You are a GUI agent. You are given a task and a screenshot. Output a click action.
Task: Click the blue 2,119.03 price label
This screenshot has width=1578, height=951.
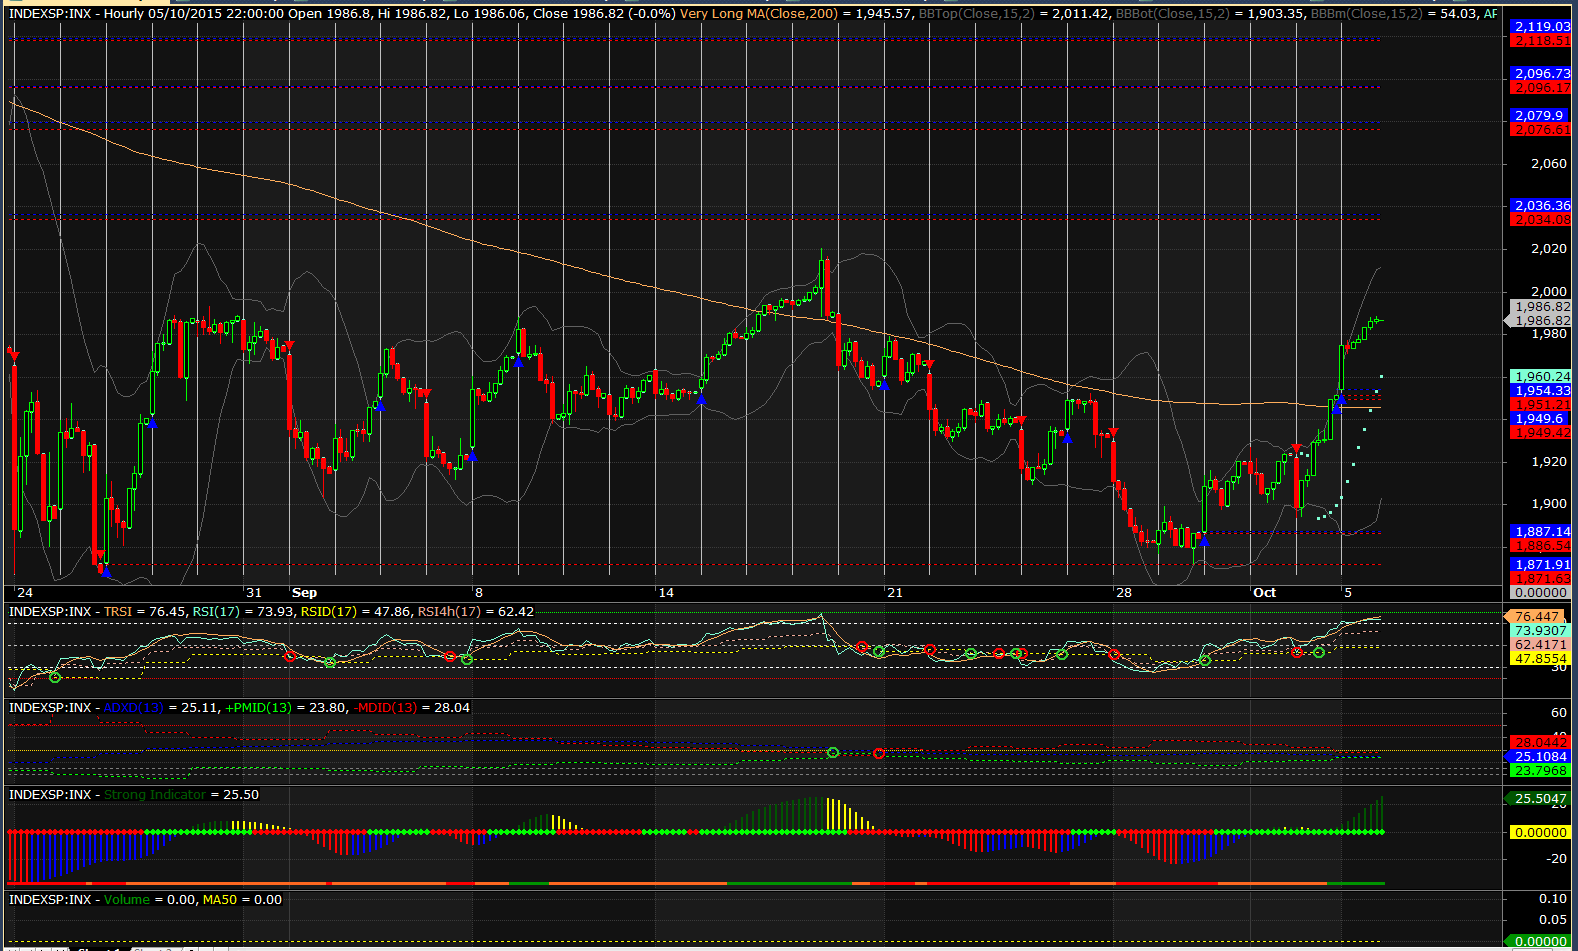coord(1541,27)
